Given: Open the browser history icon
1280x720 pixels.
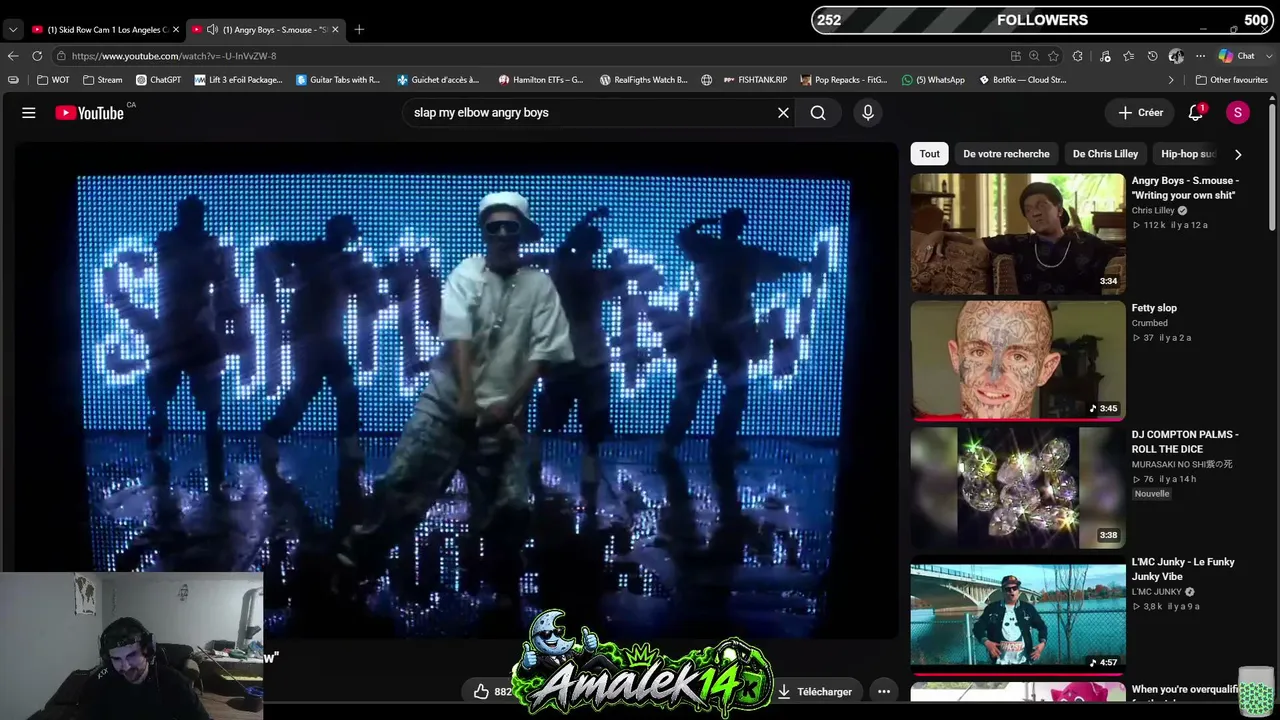Looking at the screenshot, I should (x=1152, y=56).
